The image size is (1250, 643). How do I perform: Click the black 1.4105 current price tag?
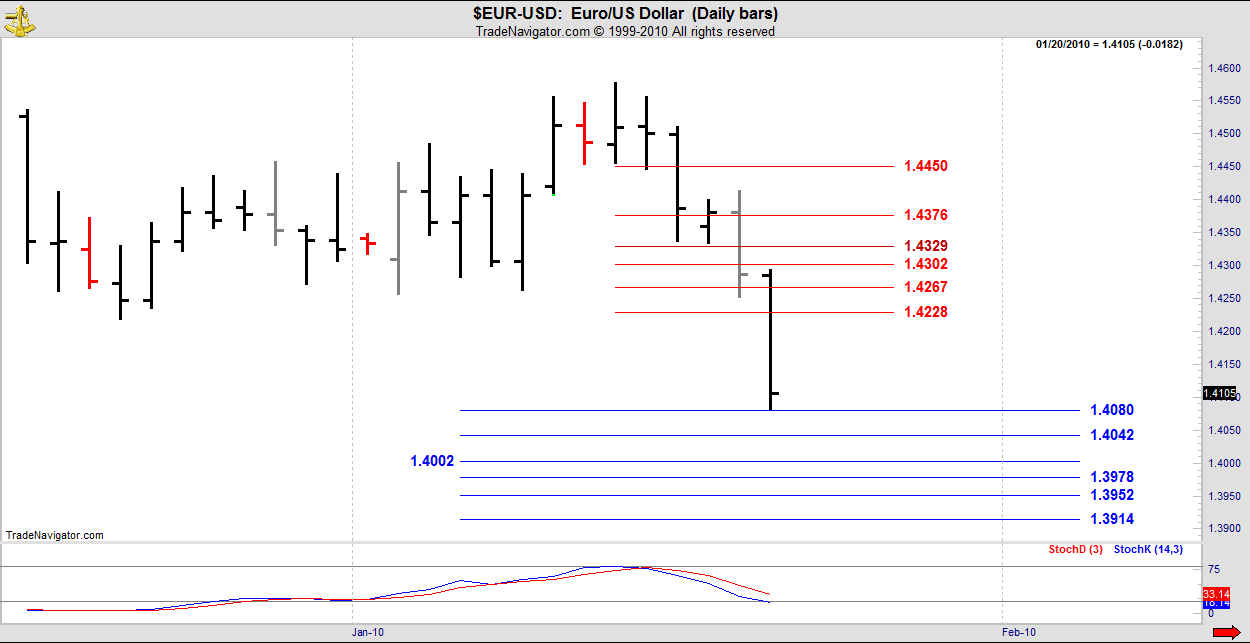[1219, 393]
